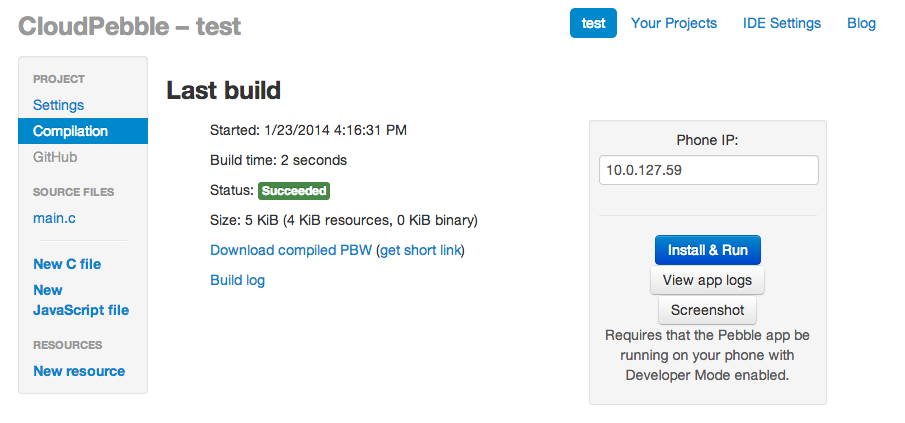This screenshot has height=423, width=905.
Task: Open the GitHub sidebar item
Action: 55,157
